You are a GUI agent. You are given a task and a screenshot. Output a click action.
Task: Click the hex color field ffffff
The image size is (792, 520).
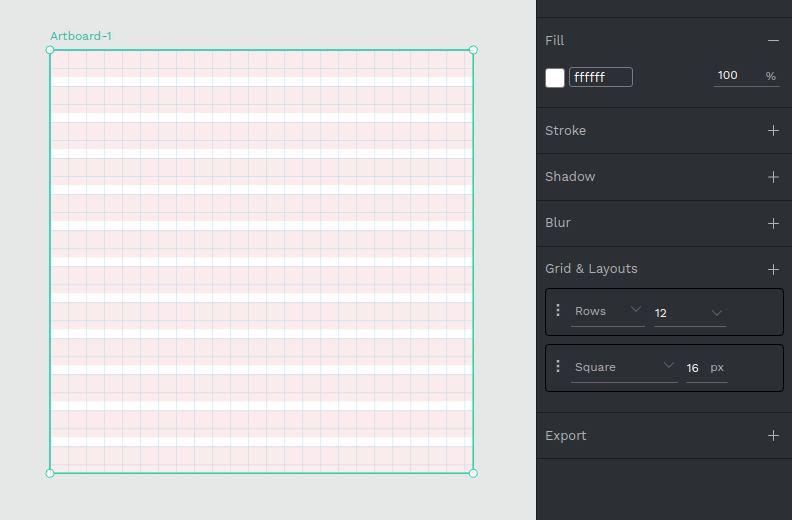pyautogui.click(x=600, y=77)
